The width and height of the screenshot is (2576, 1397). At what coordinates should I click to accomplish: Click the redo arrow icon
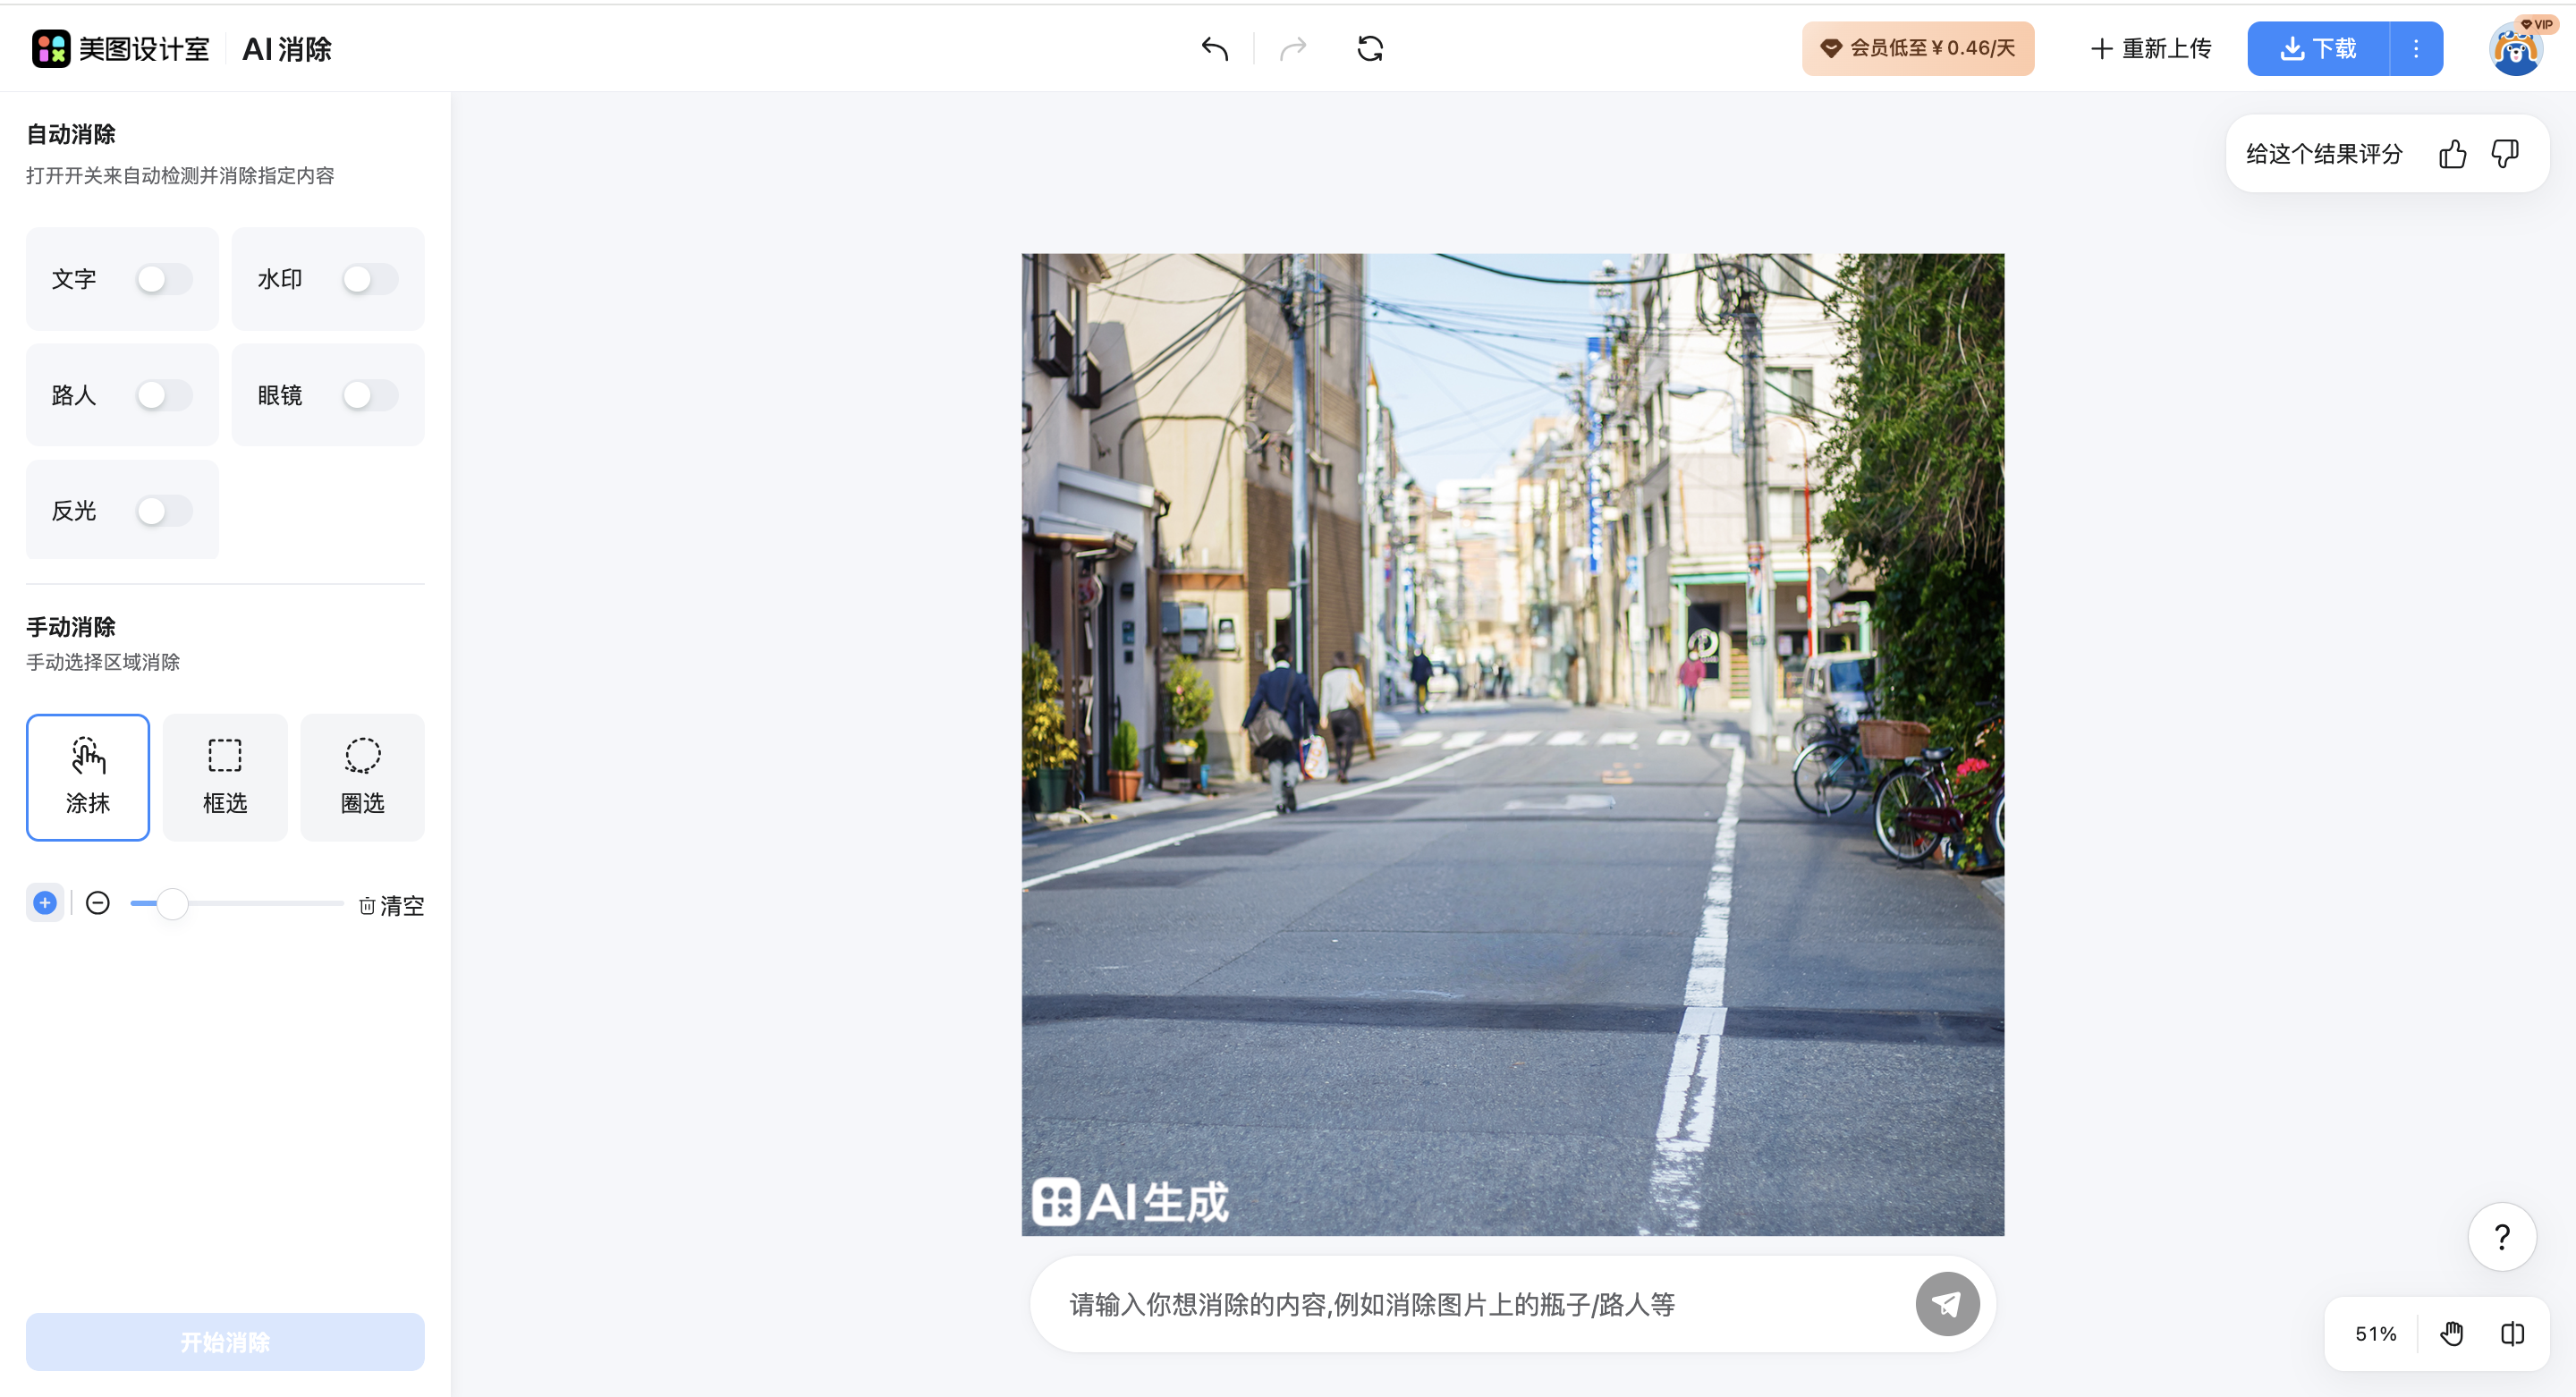click(x=1293, y=48)
